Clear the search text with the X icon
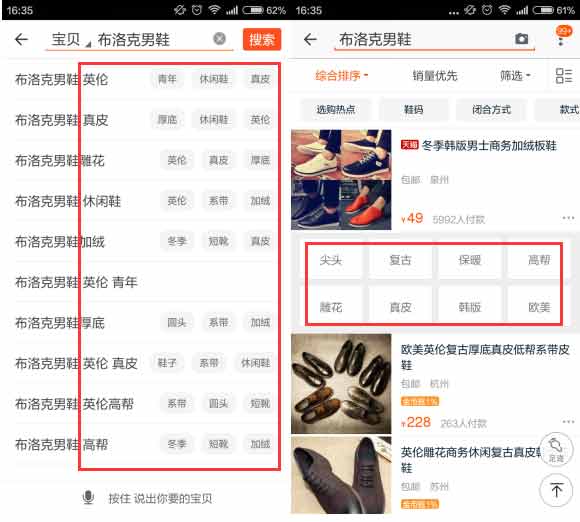Image resolution: width=580 pixels, height=522 pixels. pyautogui.click(x=219, y=38)
